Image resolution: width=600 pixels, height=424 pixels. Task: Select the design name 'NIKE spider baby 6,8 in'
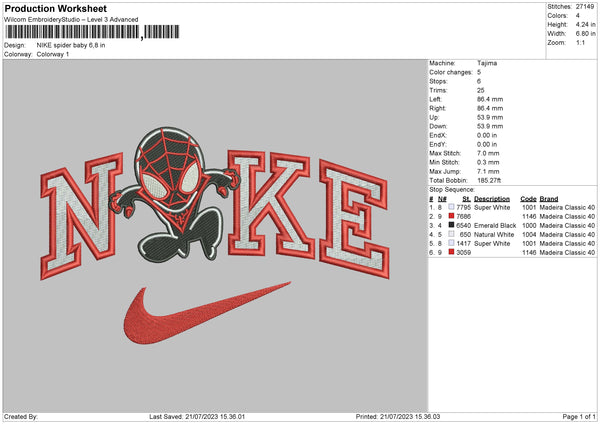pos(71,45)
